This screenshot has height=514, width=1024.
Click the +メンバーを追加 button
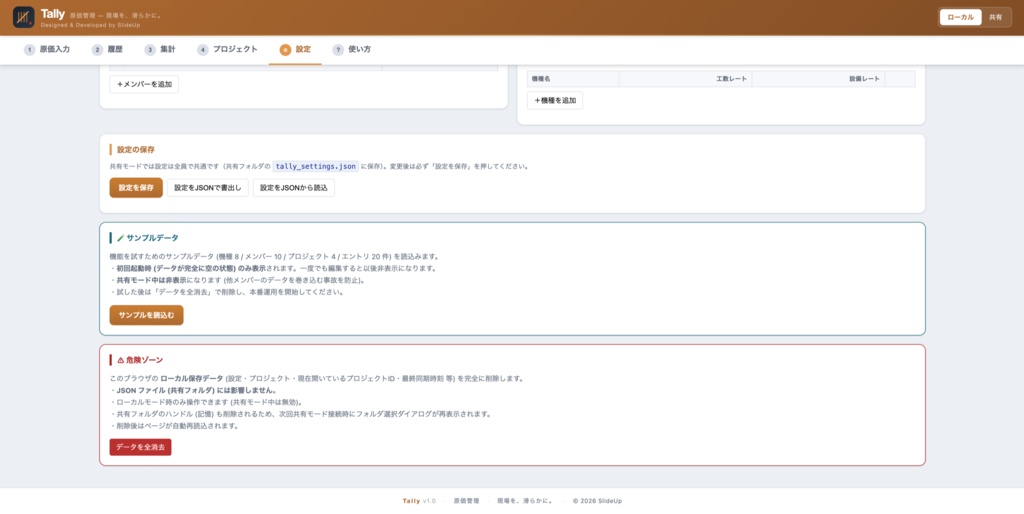point(144,84)
